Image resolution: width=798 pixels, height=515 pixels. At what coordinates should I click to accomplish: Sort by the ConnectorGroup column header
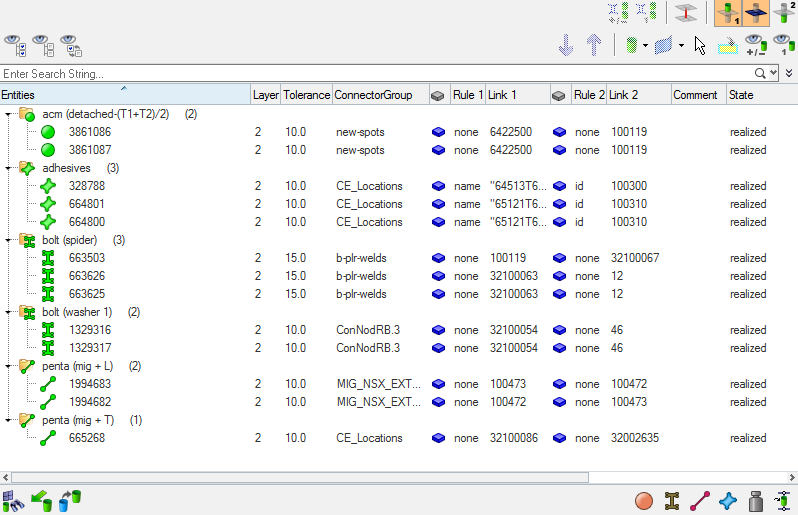373,95
